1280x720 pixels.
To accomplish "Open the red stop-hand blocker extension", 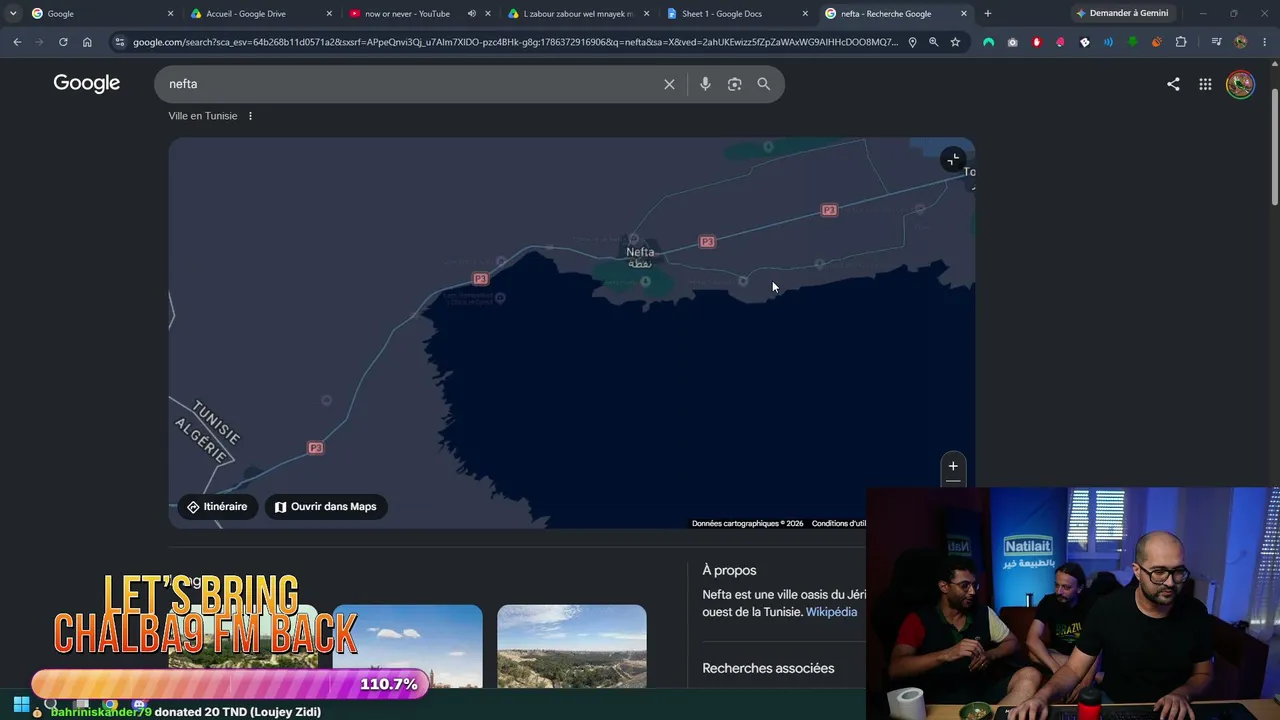I will coord(1036,42).
